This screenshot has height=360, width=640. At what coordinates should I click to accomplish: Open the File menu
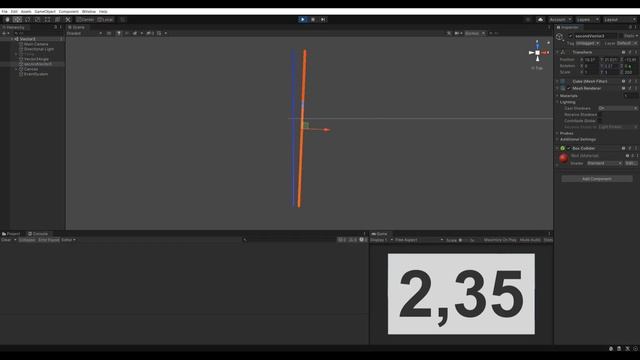(x=4, y=11)
